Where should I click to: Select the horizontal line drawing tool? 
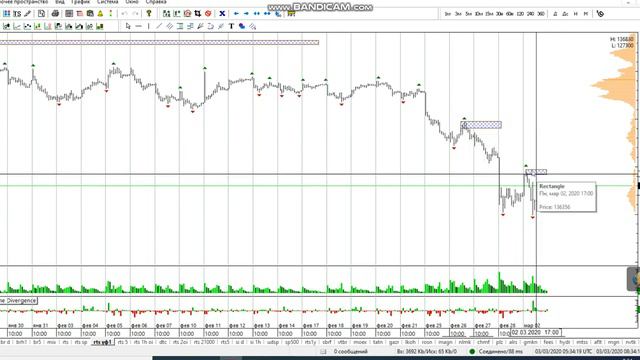(139, 26)
